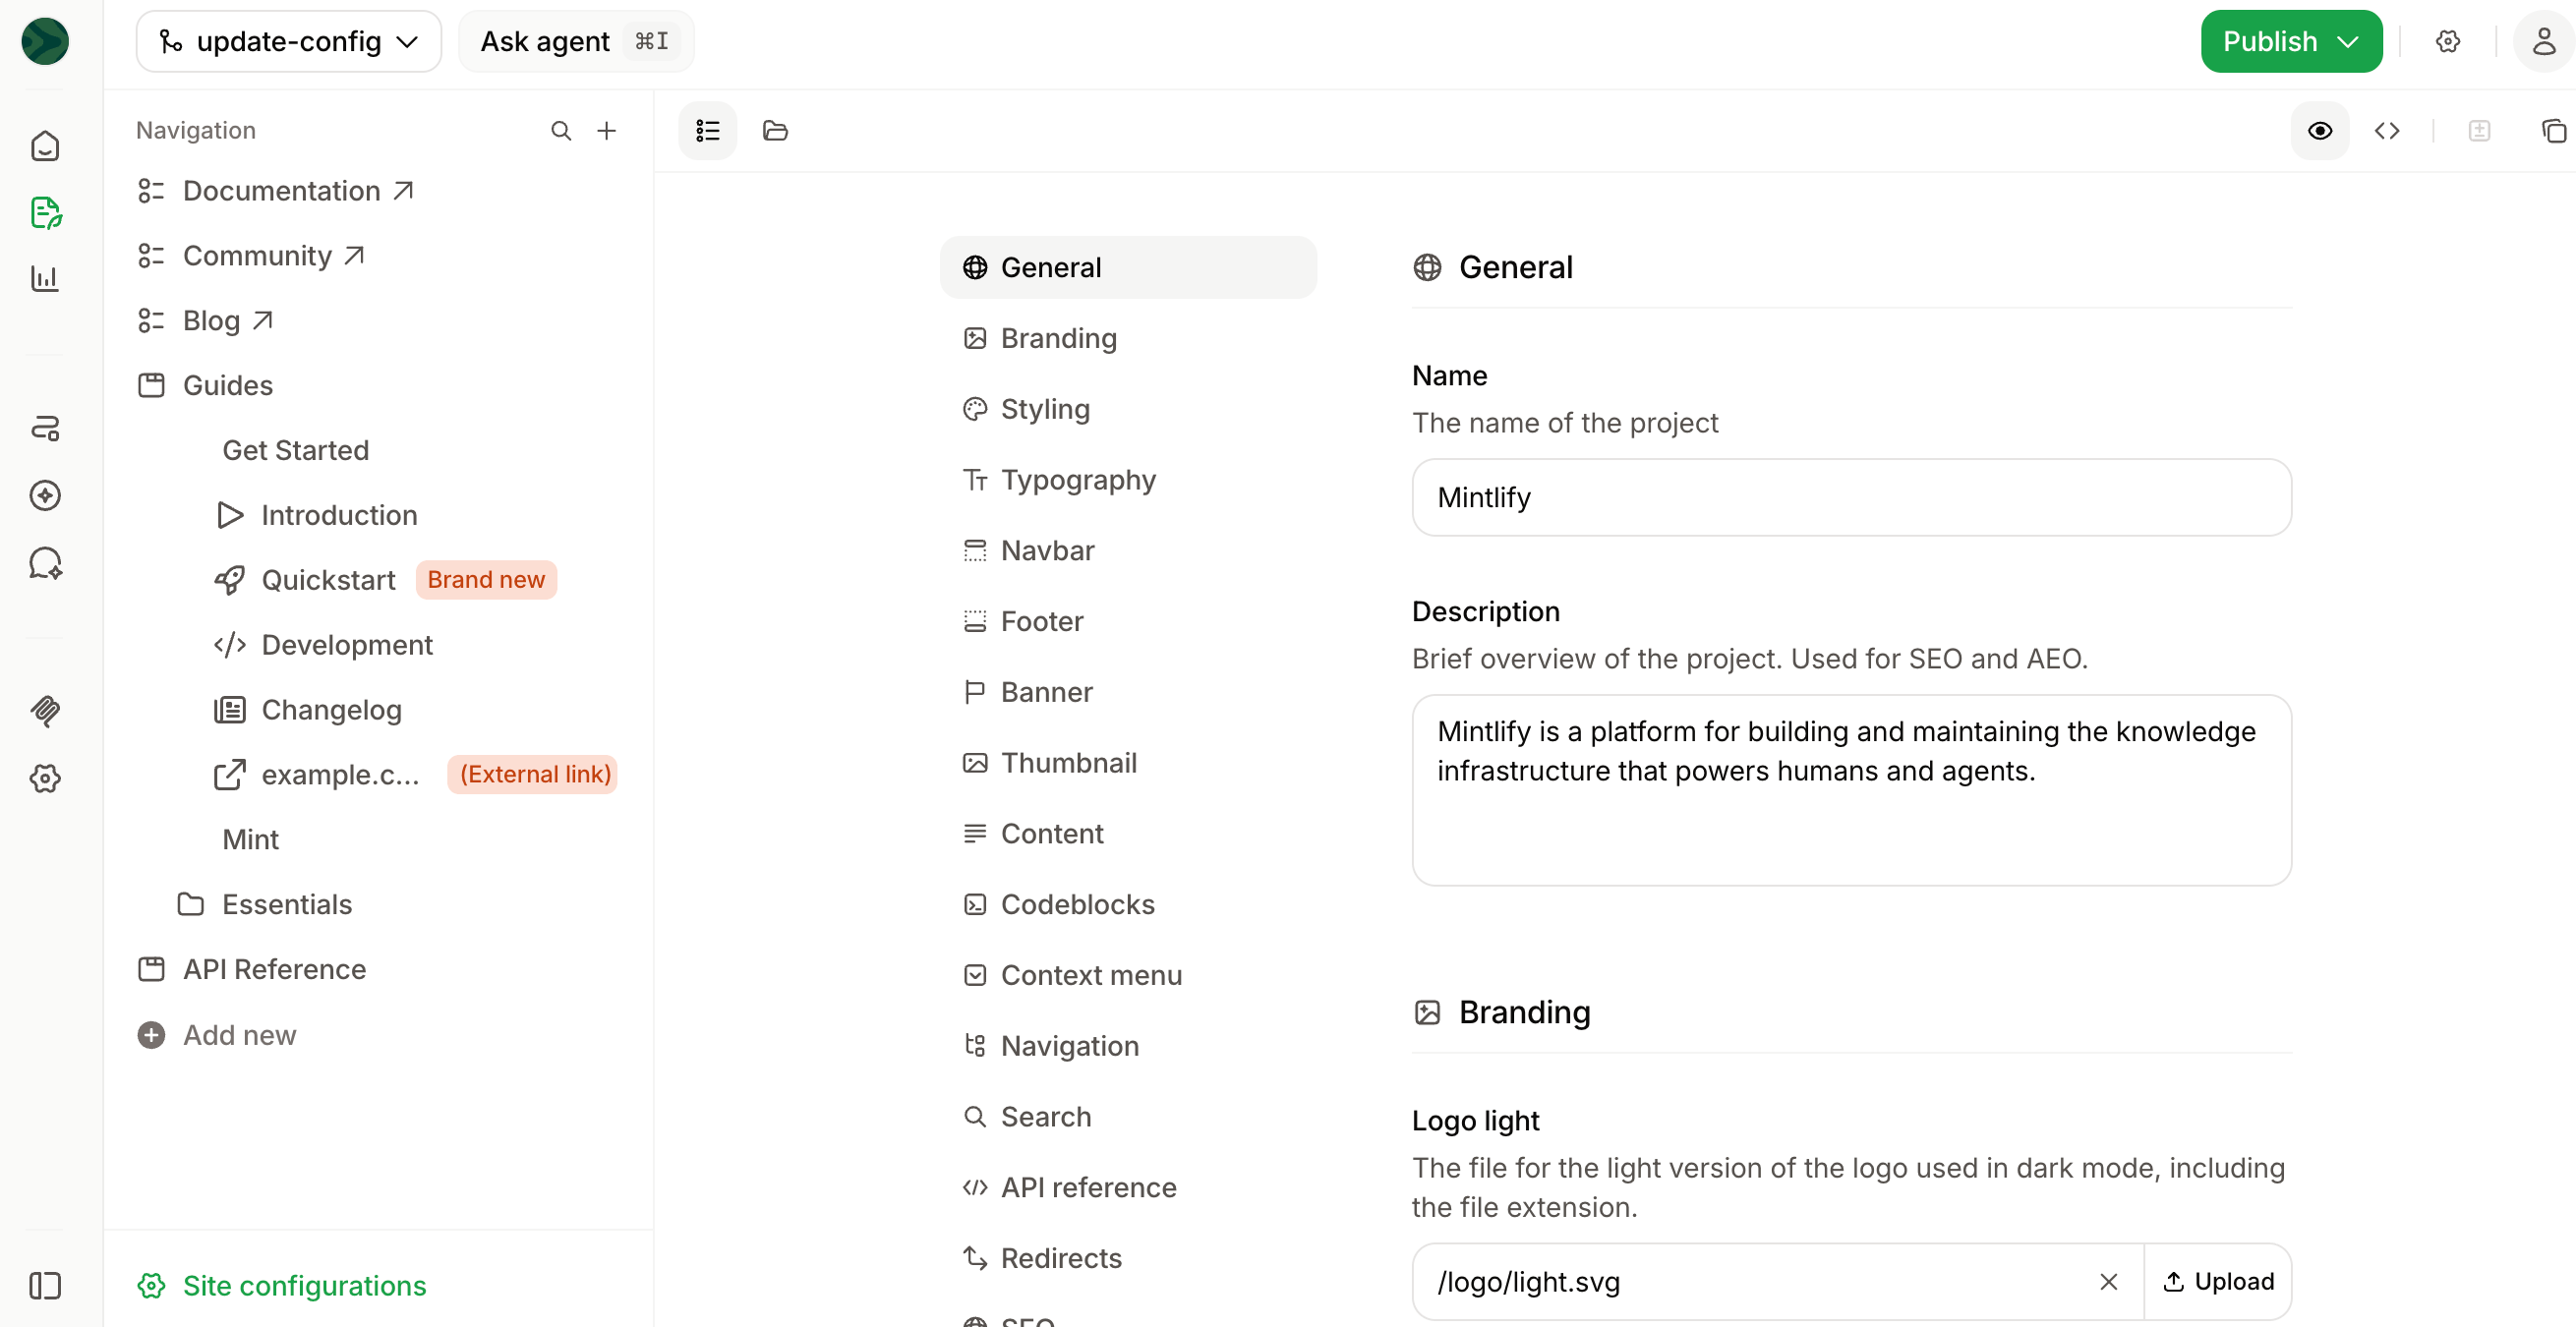Click Upload for Logo light
The height and width of the screenshot is (1327, 2576).
pyautogui.click(x=2218, y=1282)
